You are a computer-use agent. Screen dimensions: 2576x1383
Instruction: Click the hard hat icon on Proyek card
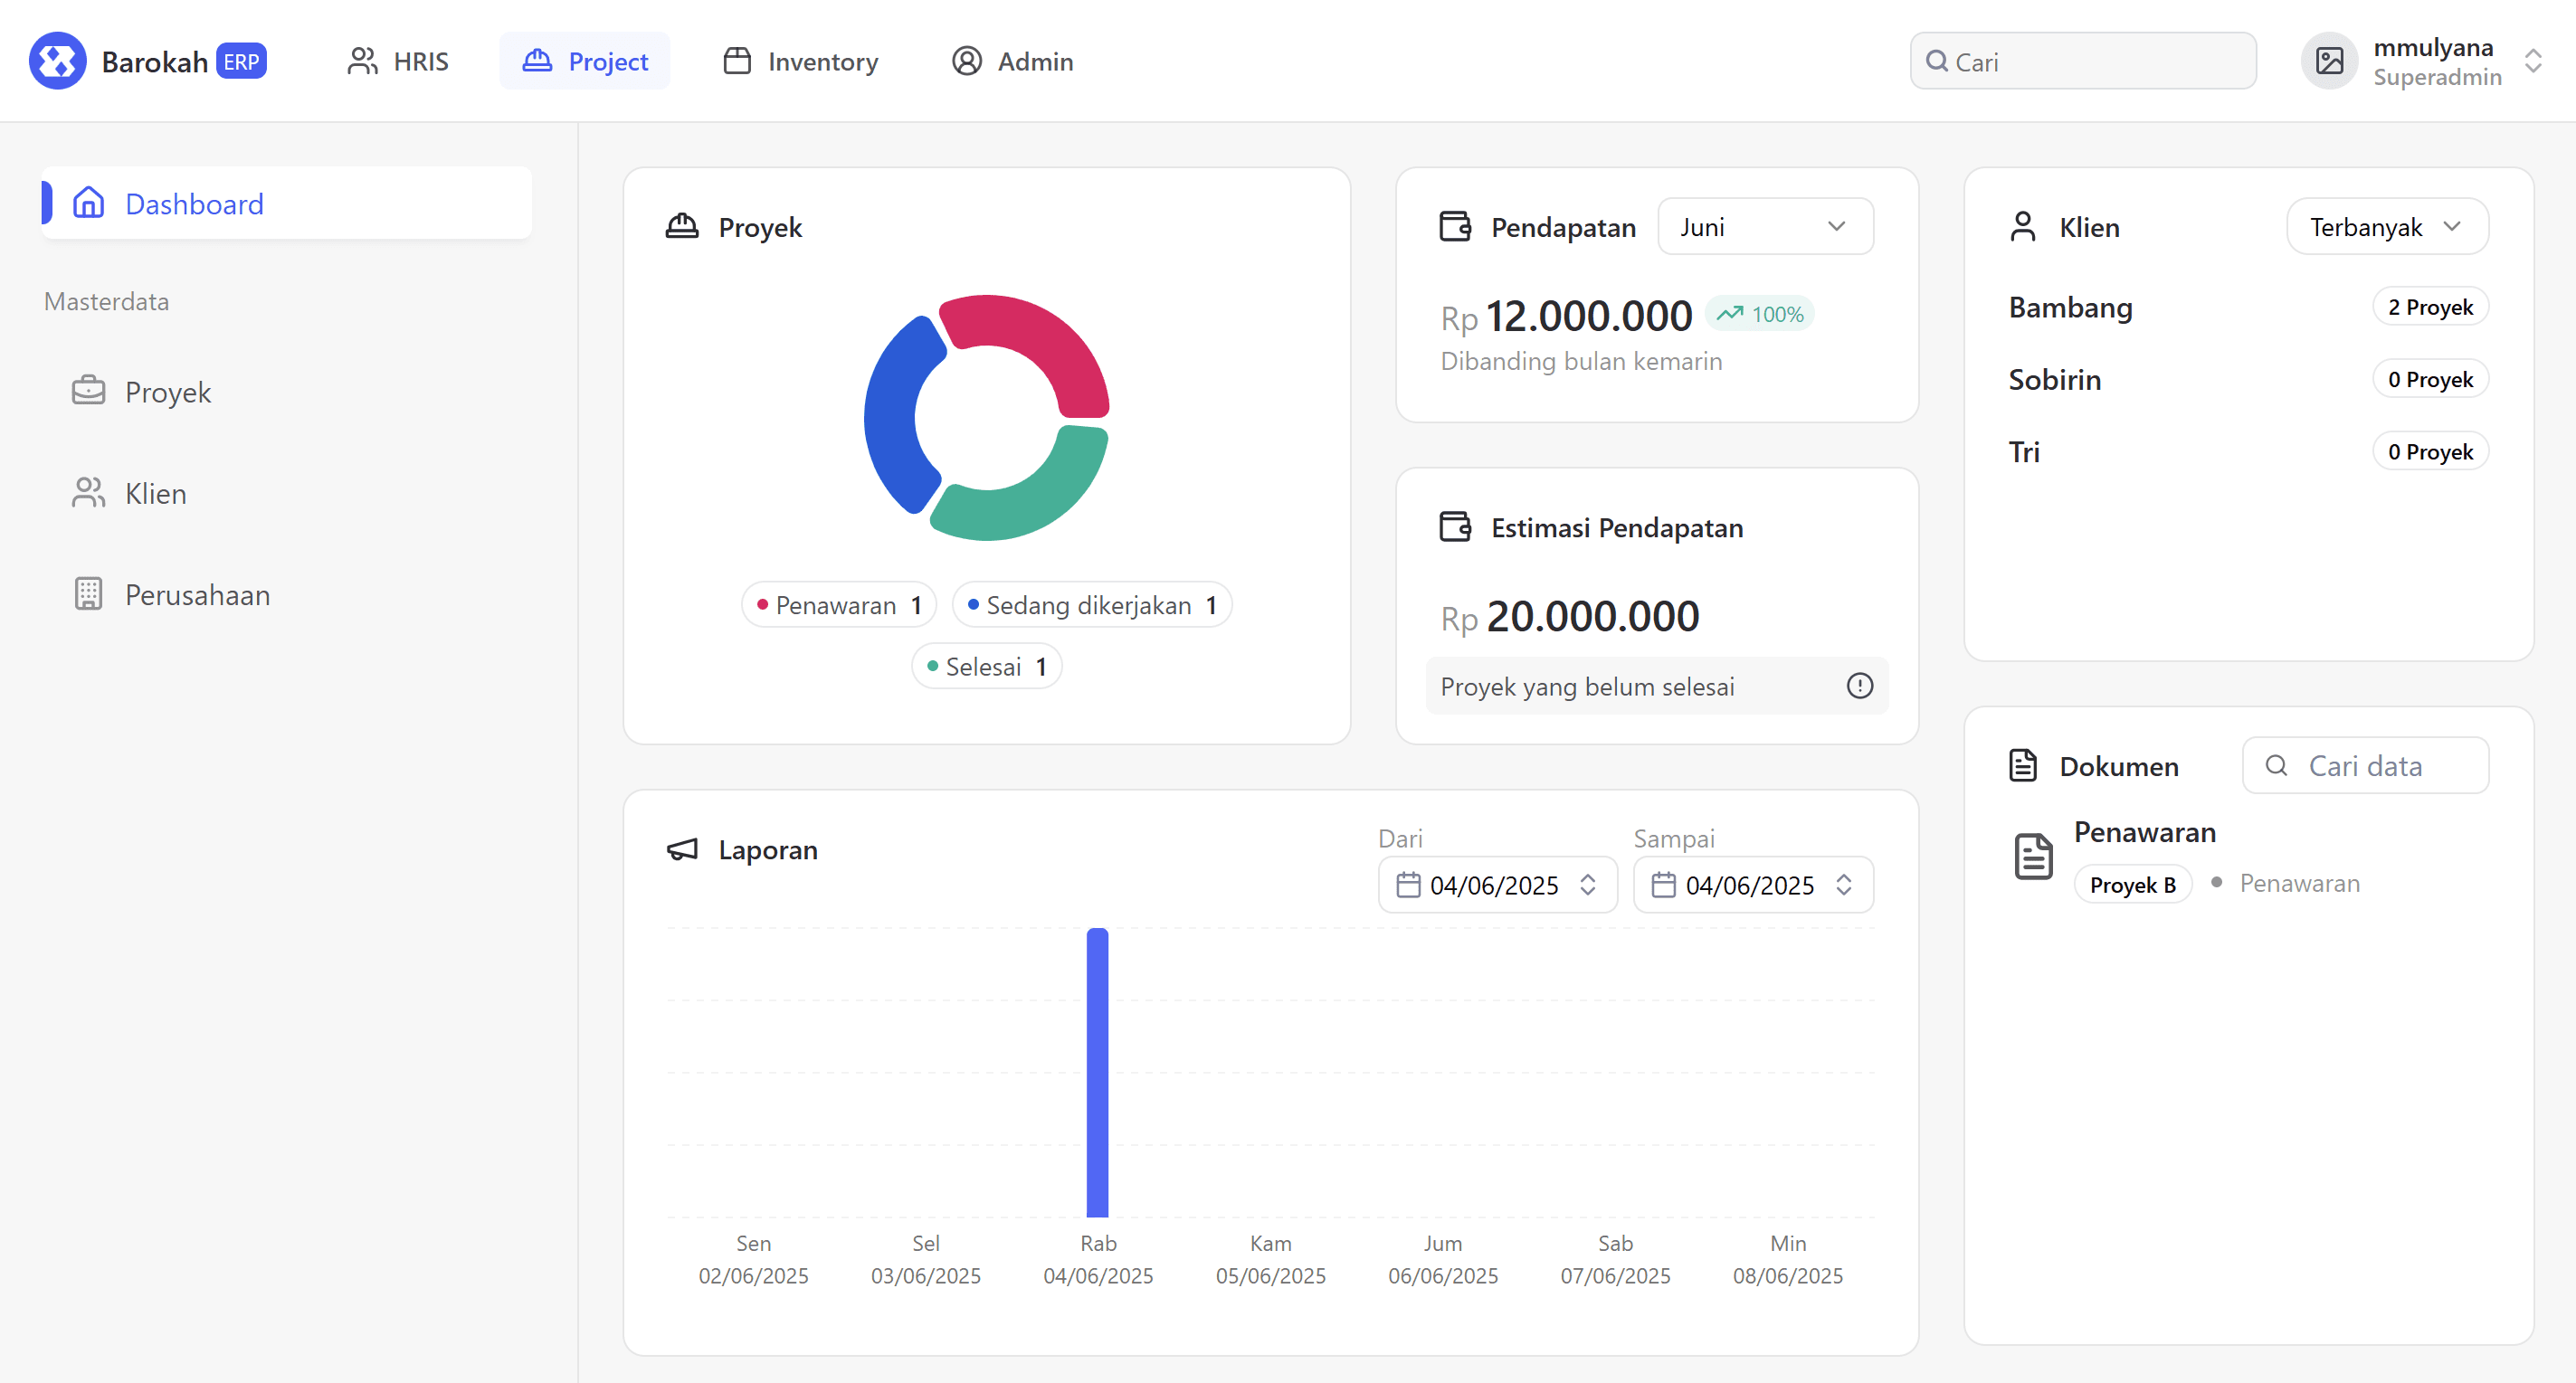pos(682,227)
